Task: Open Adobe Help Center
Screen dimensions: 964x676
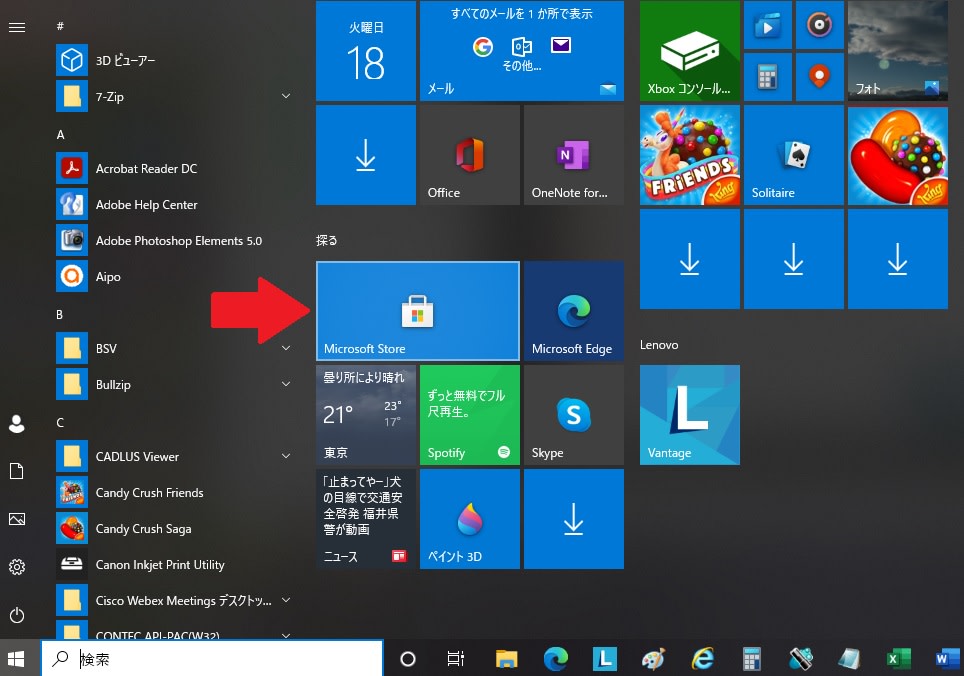Action: [x=175, y=205]
